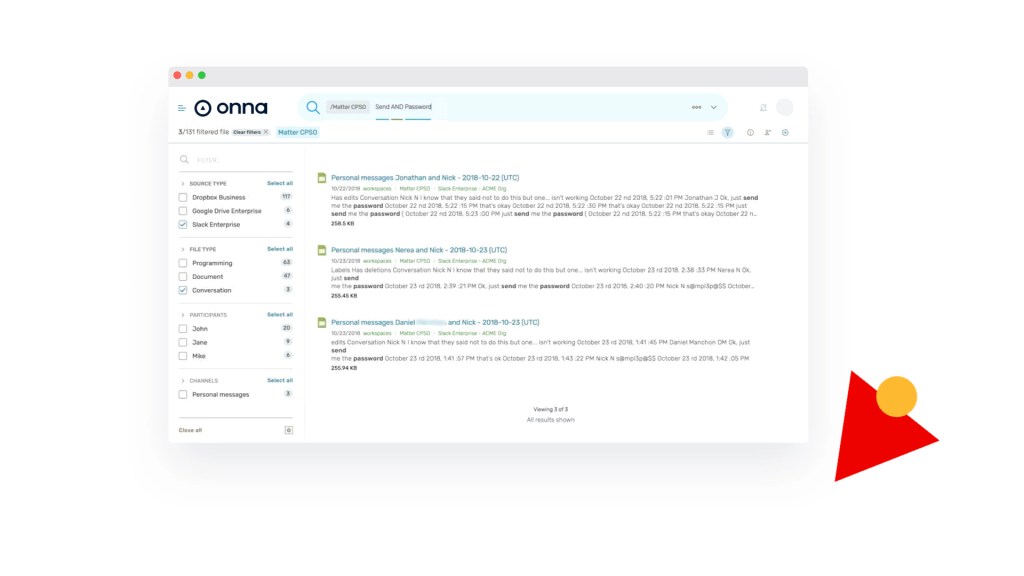1024x576 pixels.
Task: Uncheck the Slack Enterprise checkbox
Action: 183,225
